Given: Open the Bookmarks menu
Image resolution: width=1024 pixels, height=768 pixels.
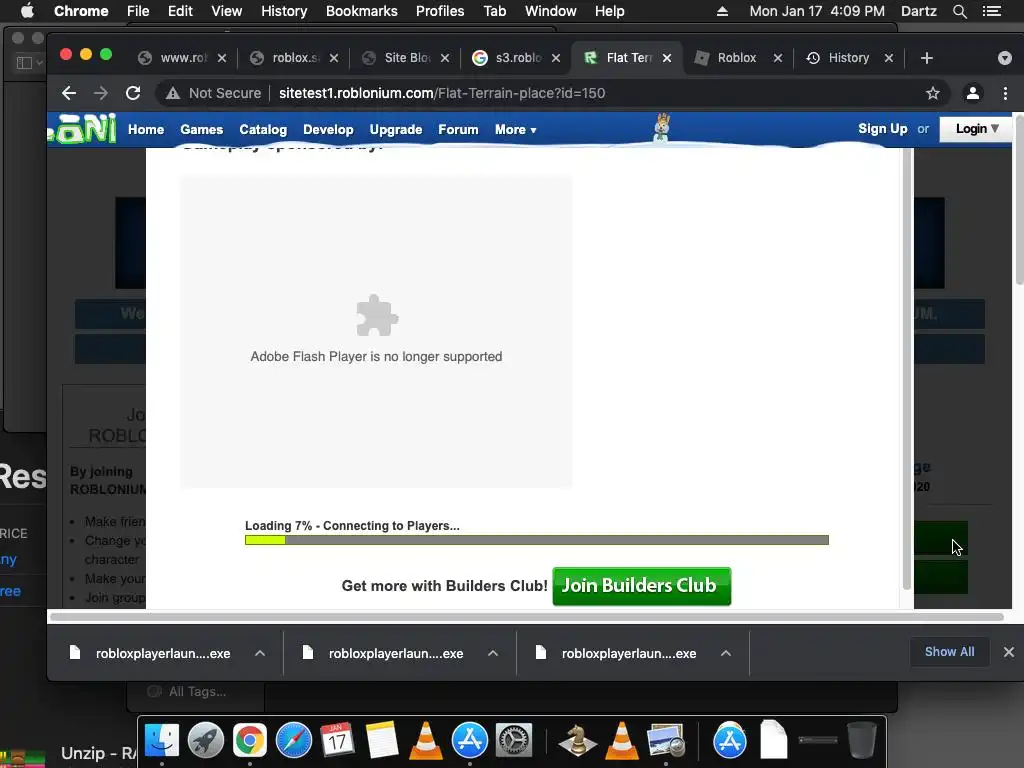Looking at the screenshot, I should pos(362,11).
